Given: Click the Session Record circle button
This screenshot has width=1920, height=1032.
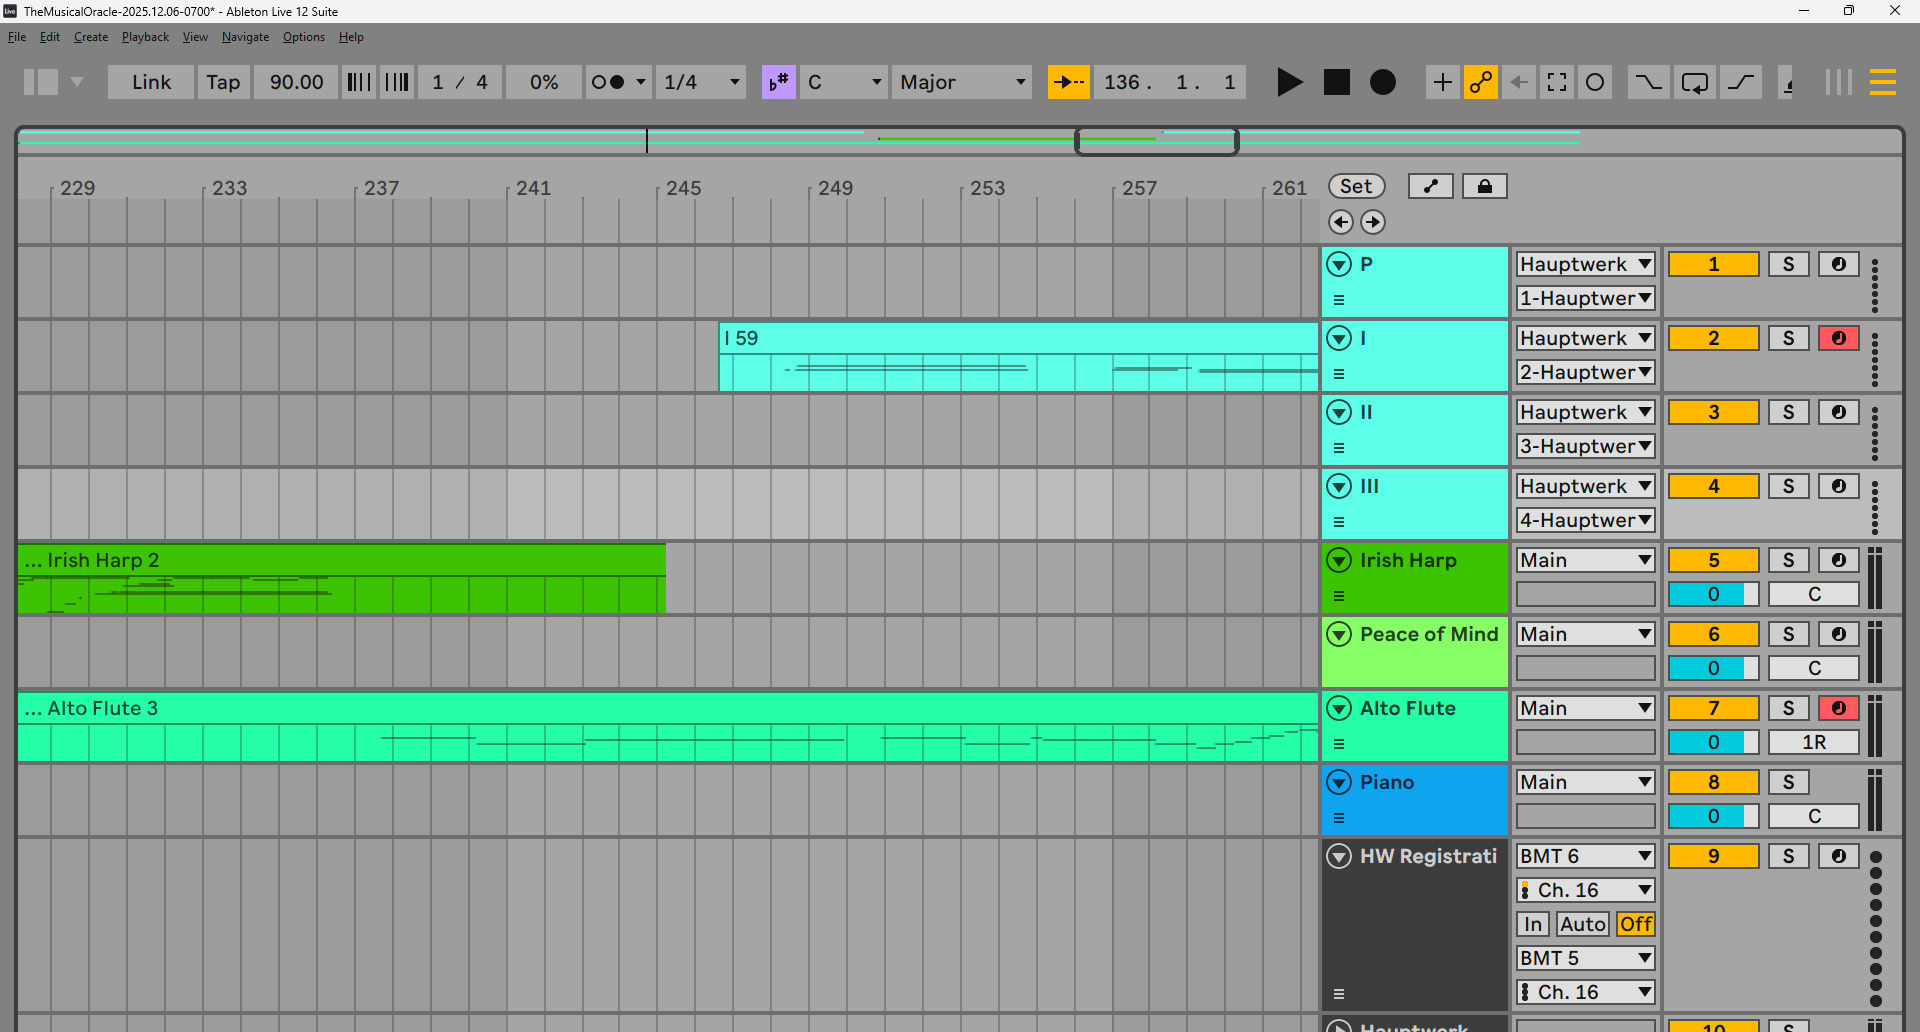Looking at the screenshot, I should click(1595, 82).
